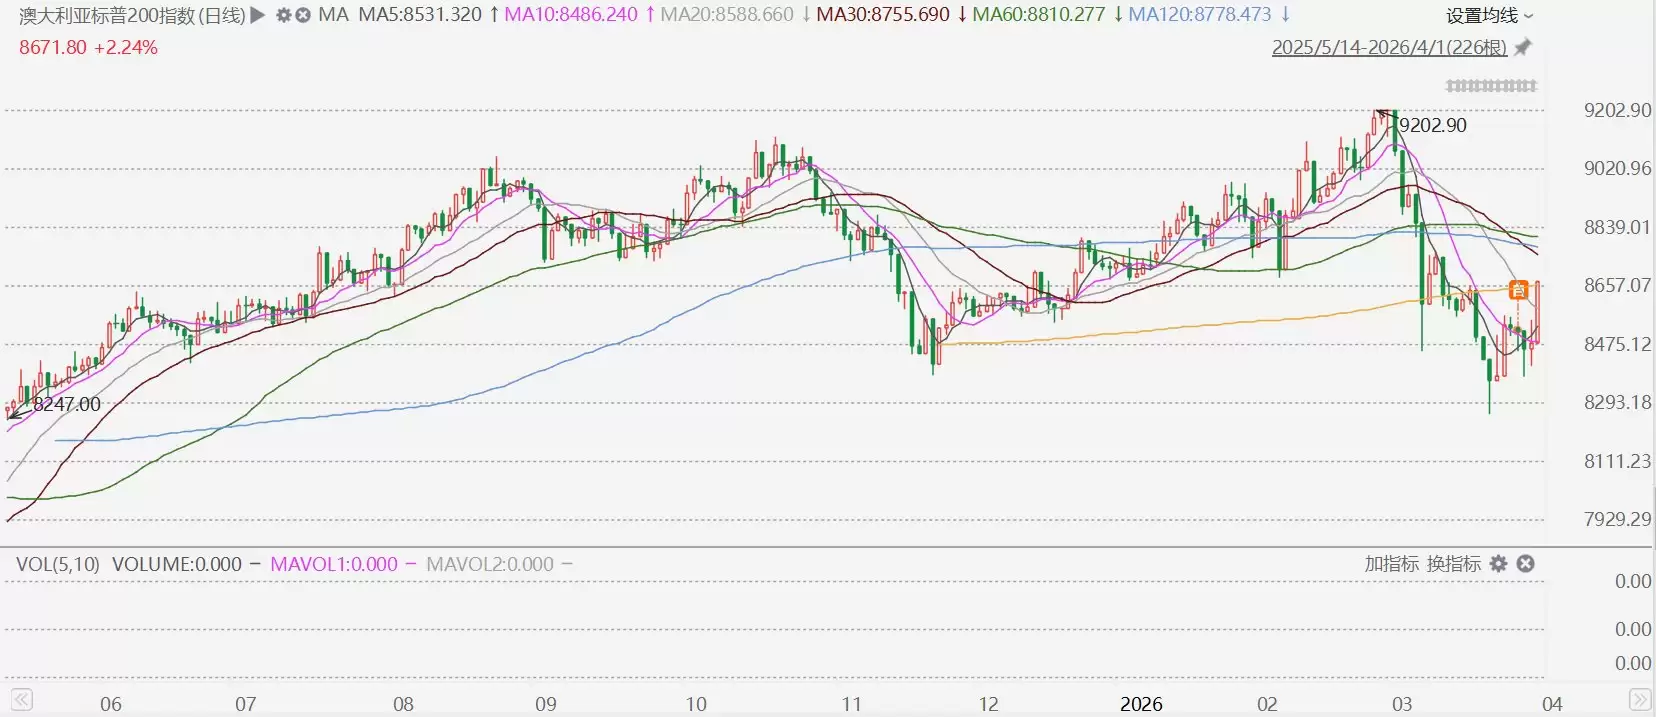Click the play triangle next to the index title
Viewport: 1656px width, 717px height.
tap(258, 15)
